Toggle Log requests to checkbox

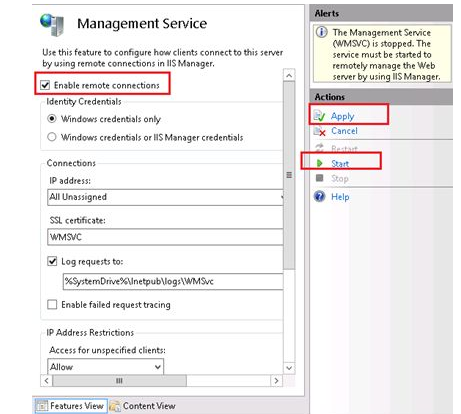[x=52, y=261]
